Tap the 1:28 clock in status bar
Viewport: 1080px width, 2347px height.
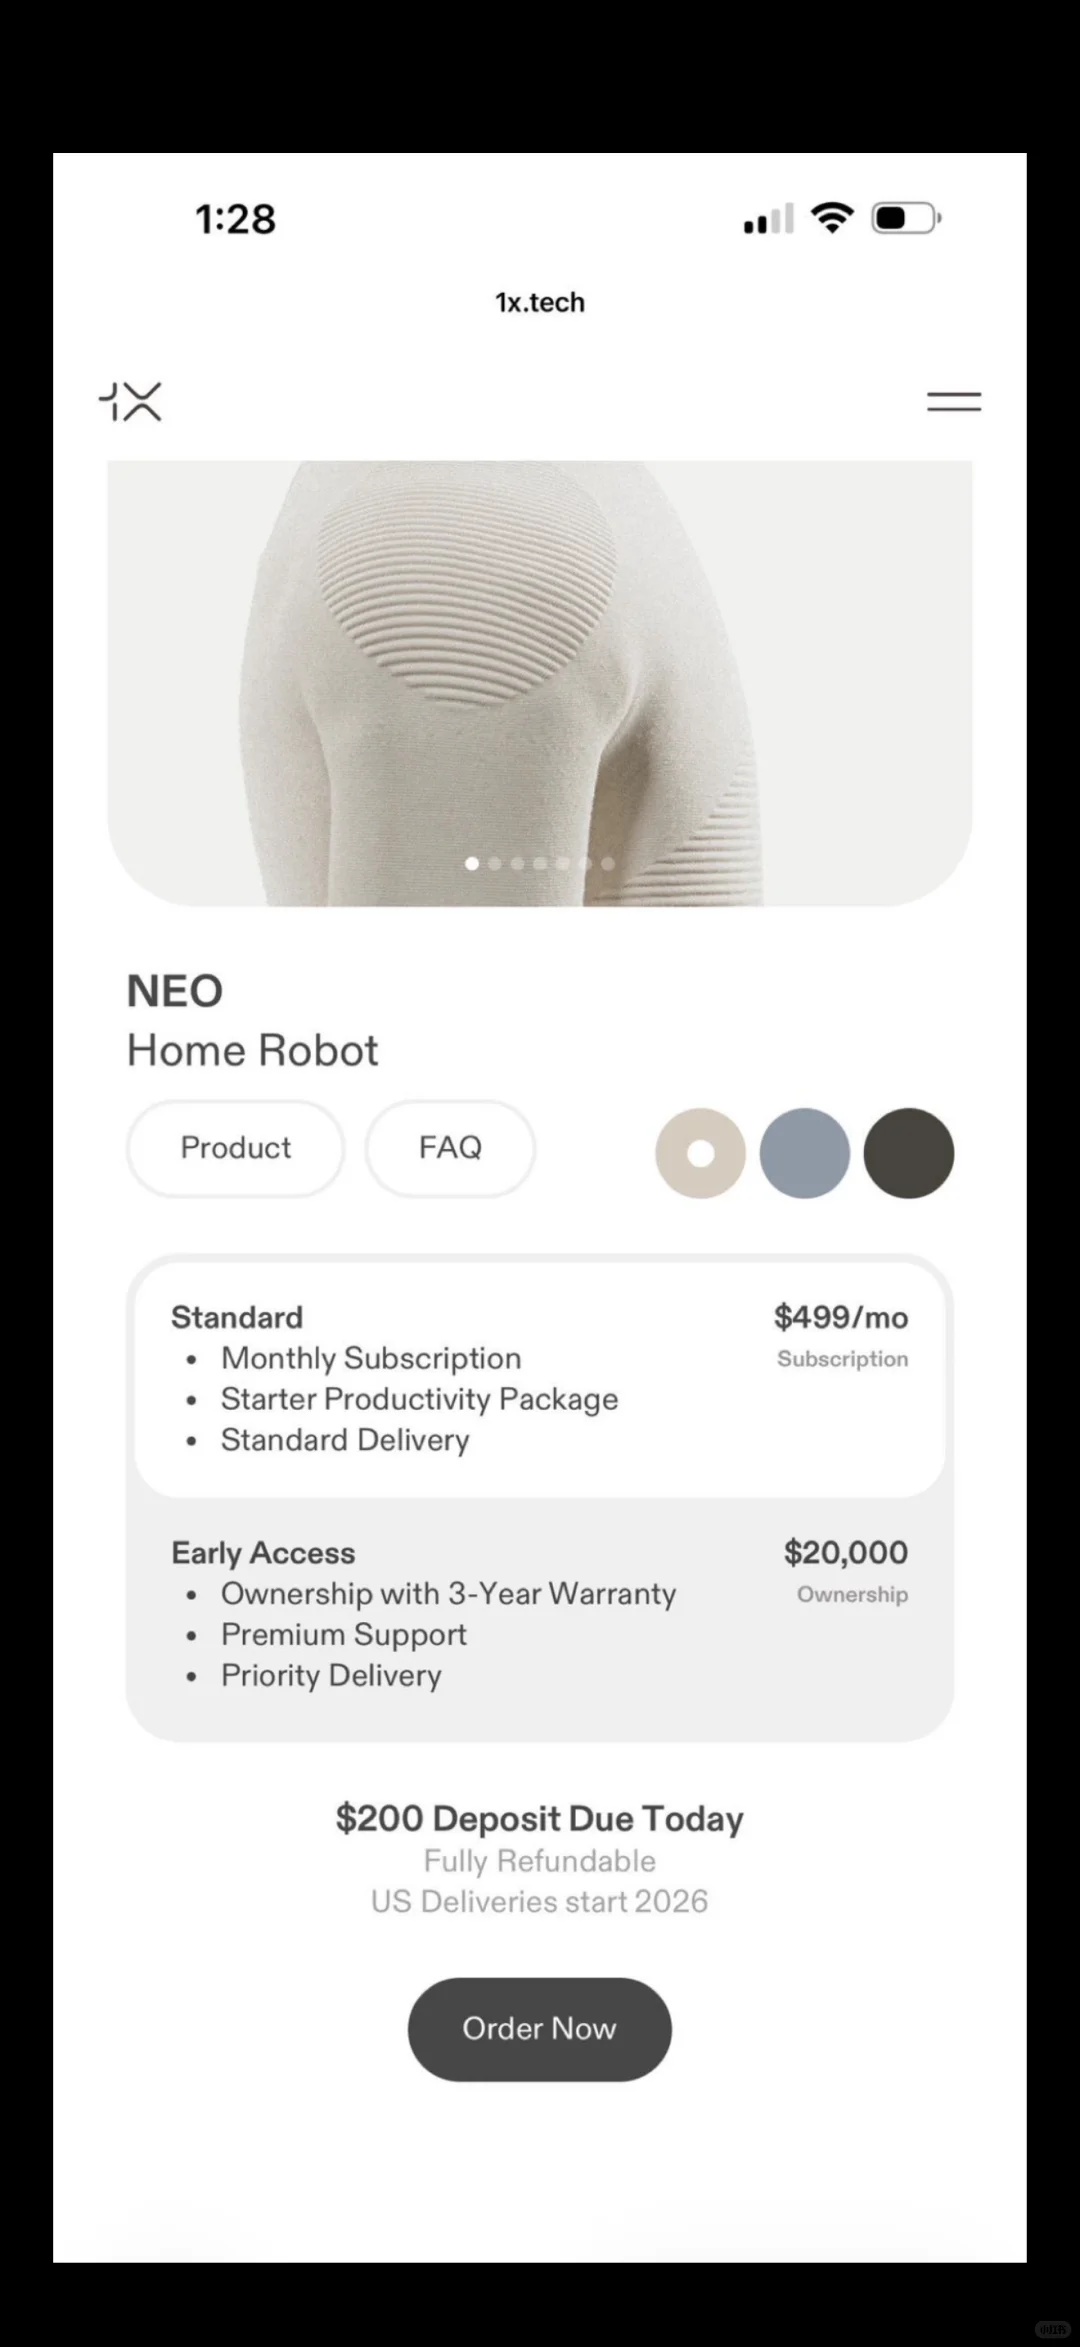235,219
